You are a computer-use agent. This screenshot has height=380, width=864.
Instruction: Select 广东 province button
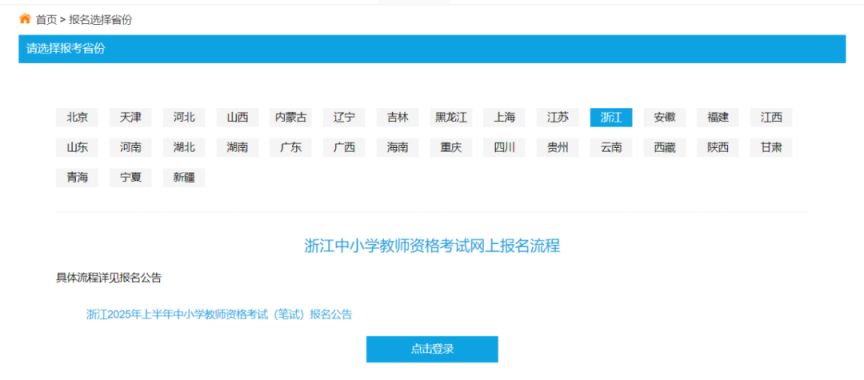click(x=291, y=148)
